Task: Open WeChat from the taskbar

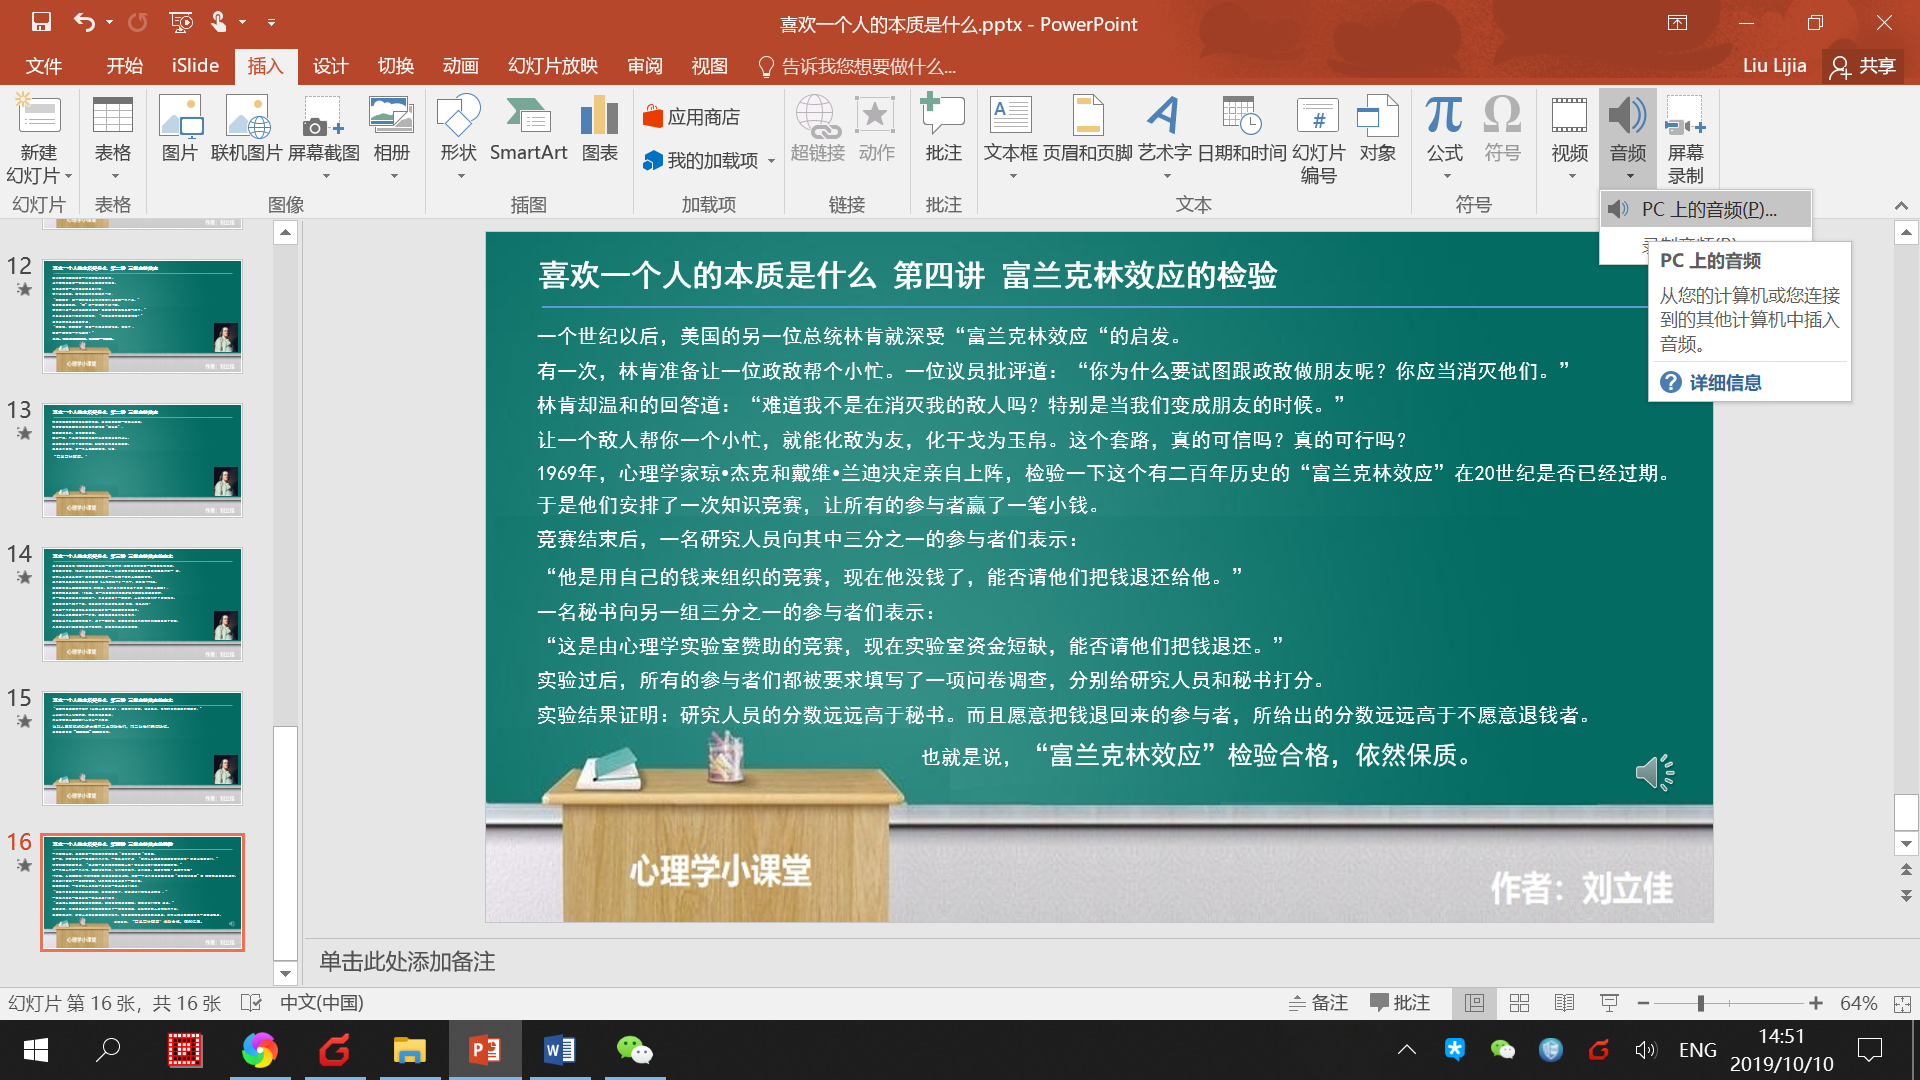Action: click(634, 1050)
